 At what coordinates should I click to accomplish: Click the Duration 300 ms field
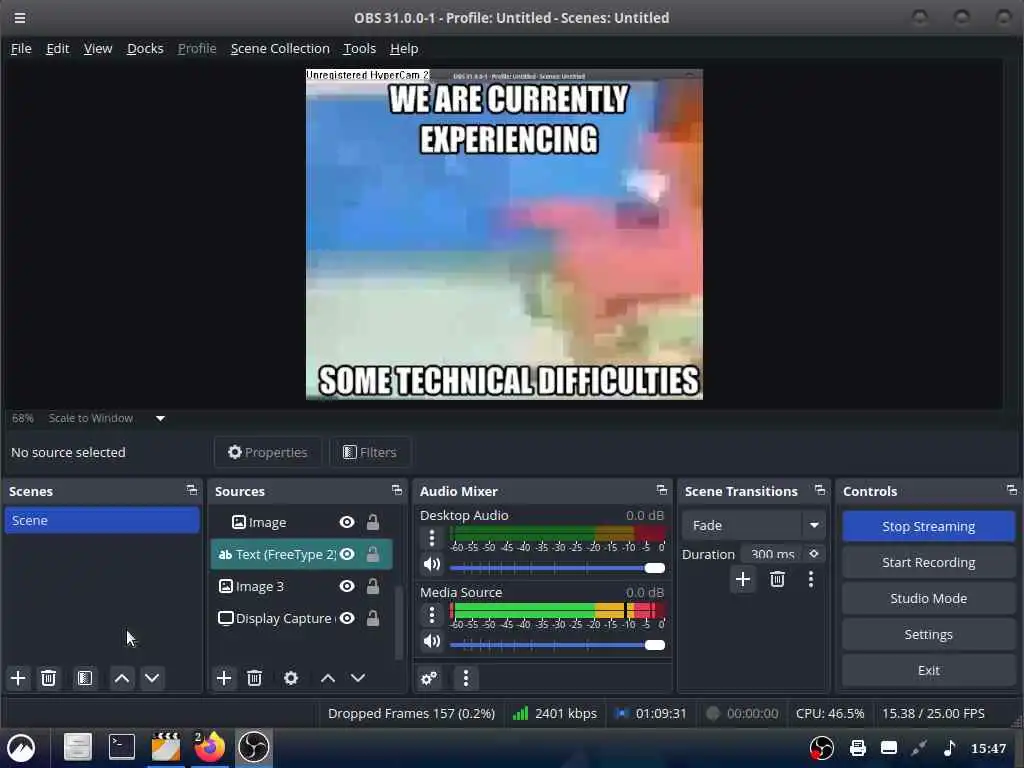[x=773, y=554]
